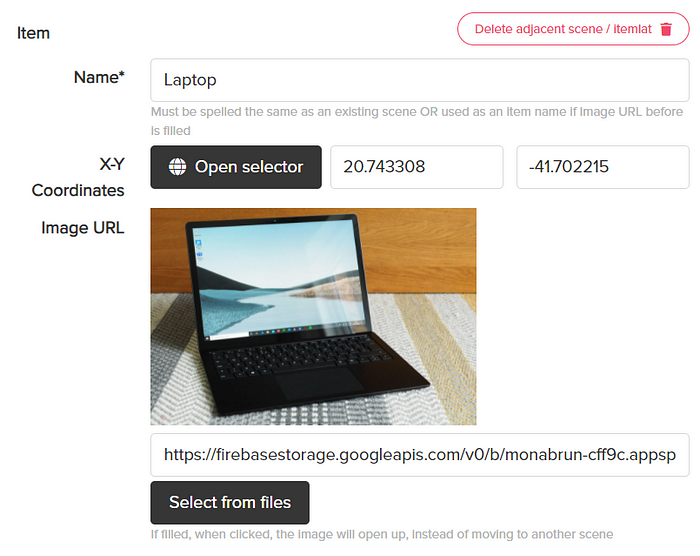Click the Select from files button

coord(230,502)
